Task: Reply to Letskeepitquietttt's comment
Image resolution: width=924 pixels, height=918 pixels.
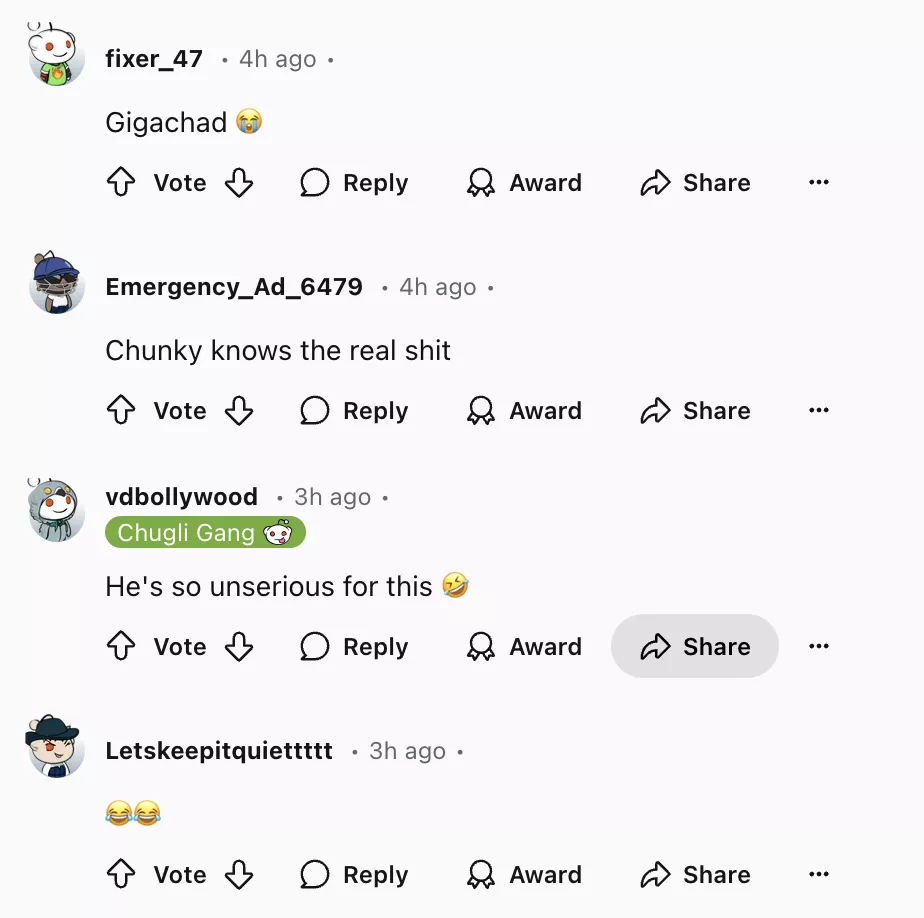Action: click(x=354, y=874)
